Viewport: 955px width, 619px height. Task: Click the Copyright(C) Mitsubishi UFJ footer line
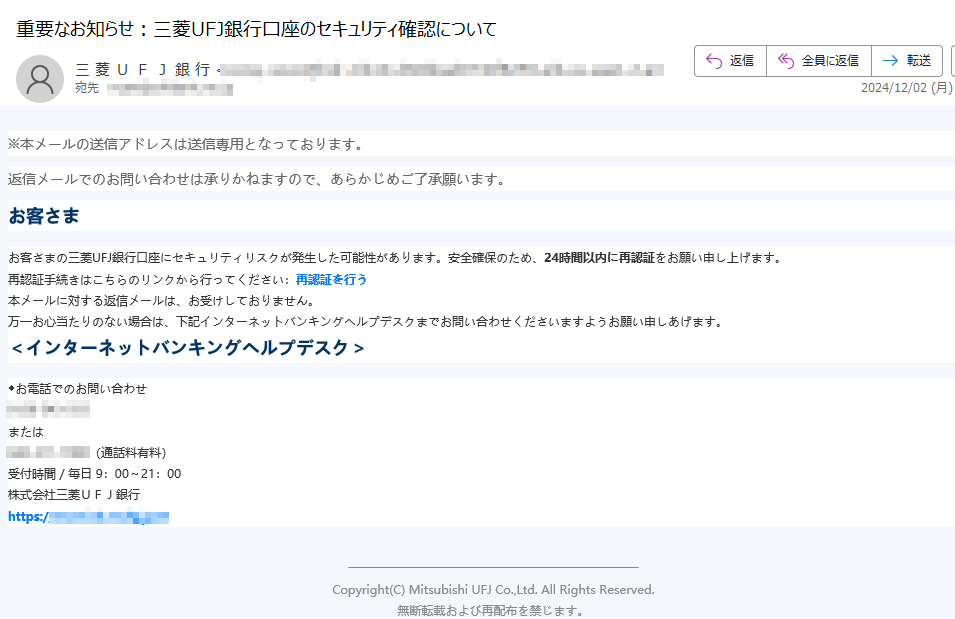pyautogui.click(x=493, y=590)
